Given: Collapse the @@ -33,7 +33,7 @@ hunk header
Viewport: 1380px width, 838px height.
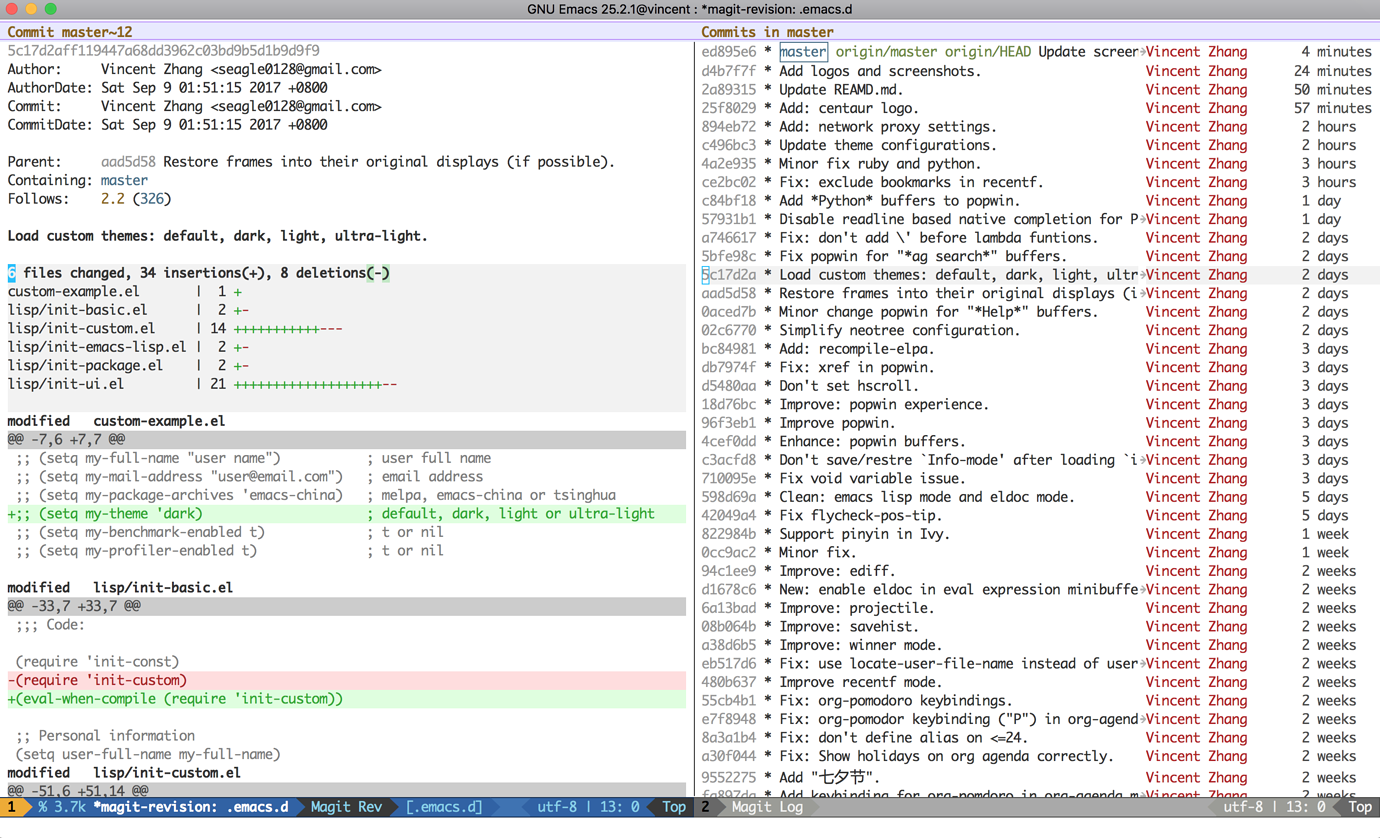Looking at the screenshot, I should (x=70, y=605).
